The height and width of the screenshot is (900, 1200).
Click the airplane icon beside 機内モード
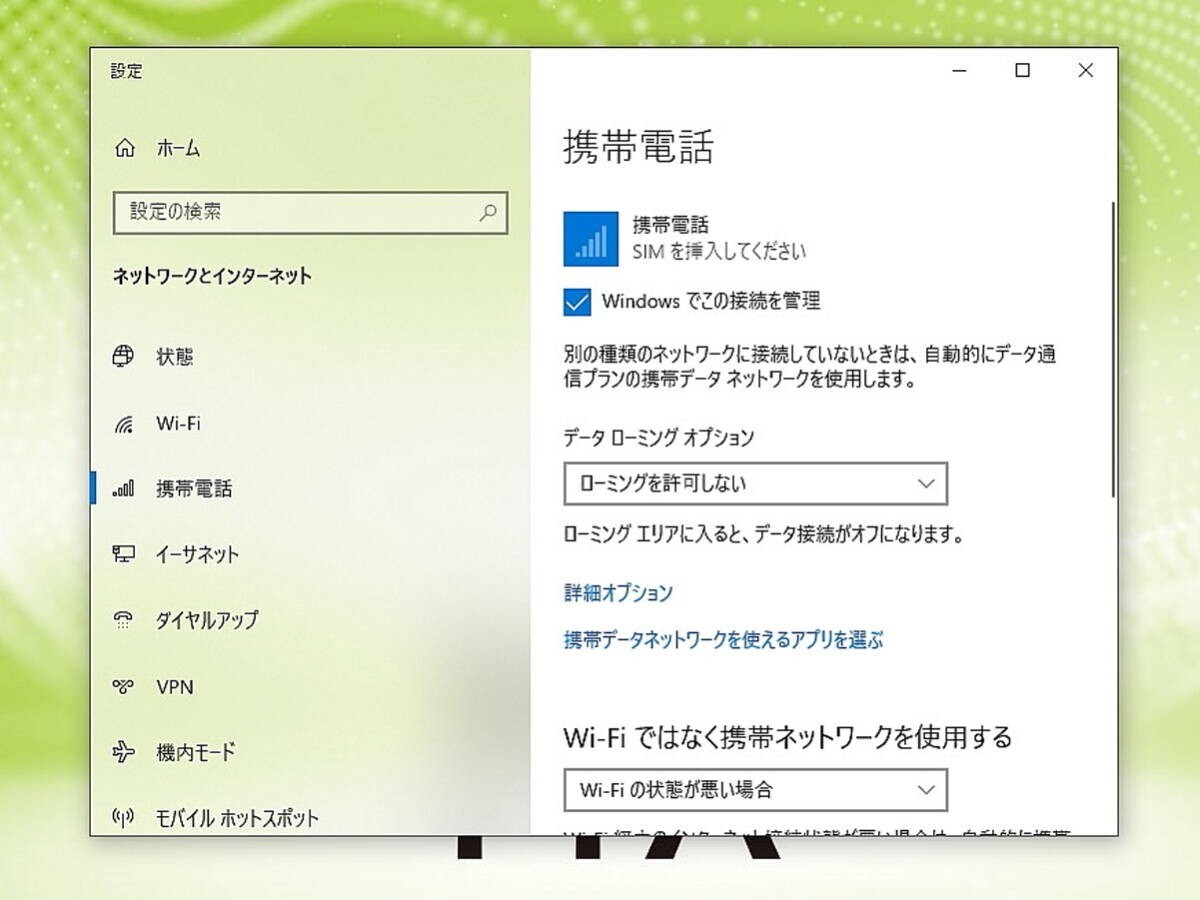(123, 752)
